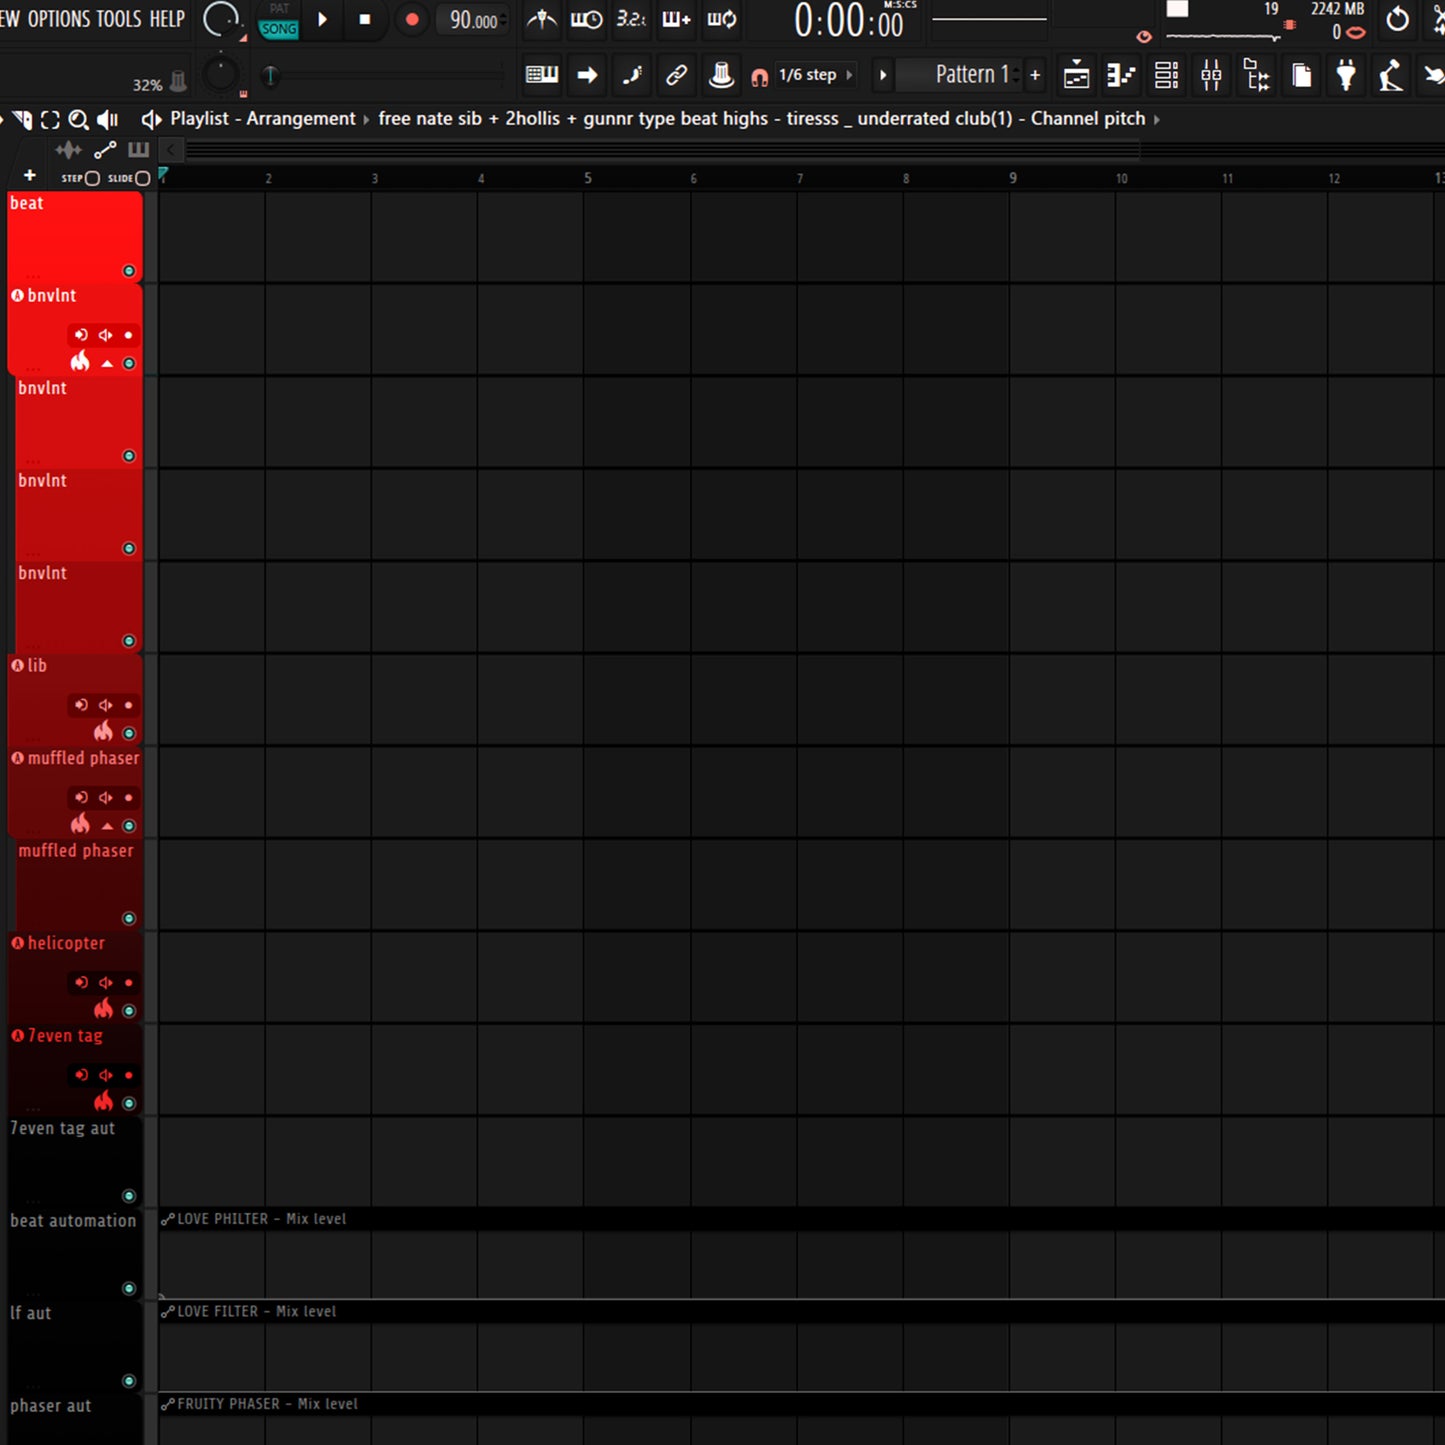Click the record button
The height and width of the screenshot is (1445, 1445).
pos(411,19)
